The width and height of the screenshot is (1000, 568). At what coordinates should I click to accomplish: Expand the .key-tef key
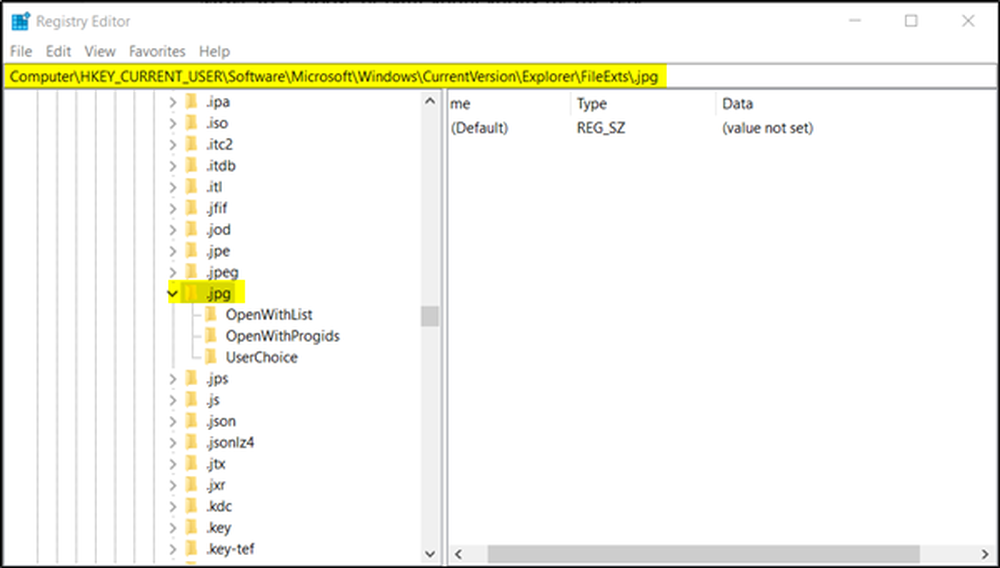[x=173, y=549]
